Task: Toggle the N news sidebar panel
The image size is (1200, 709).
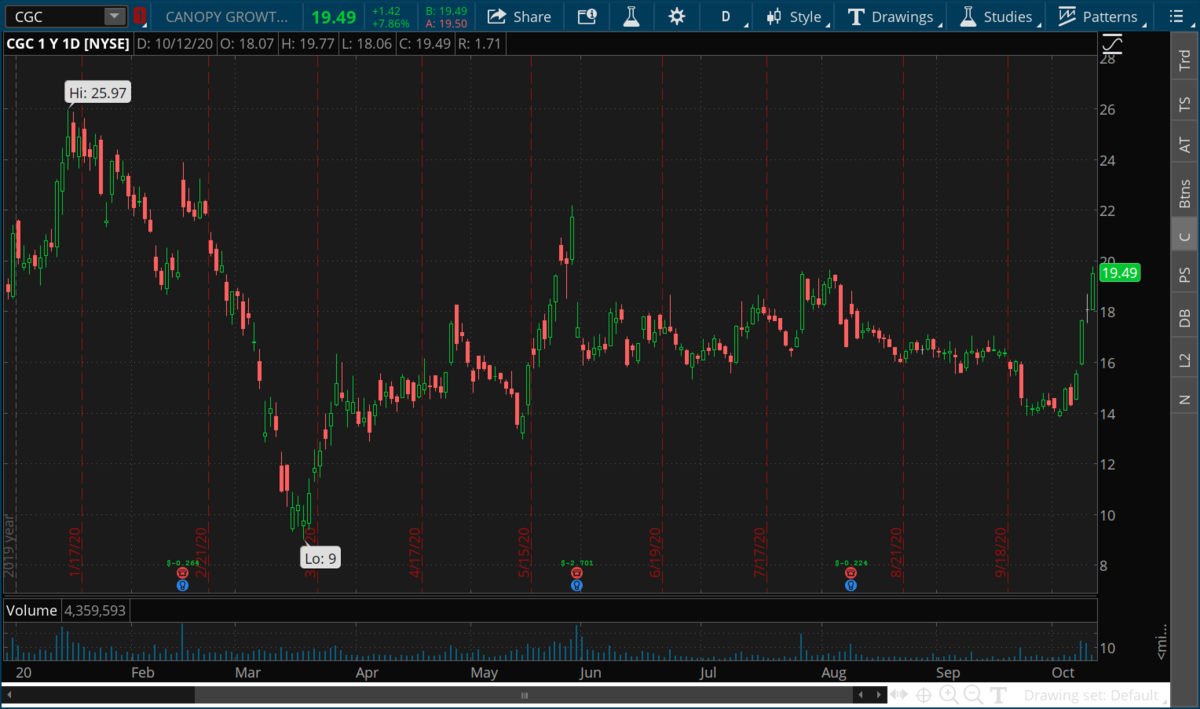Action: [x=1185, y=398]
